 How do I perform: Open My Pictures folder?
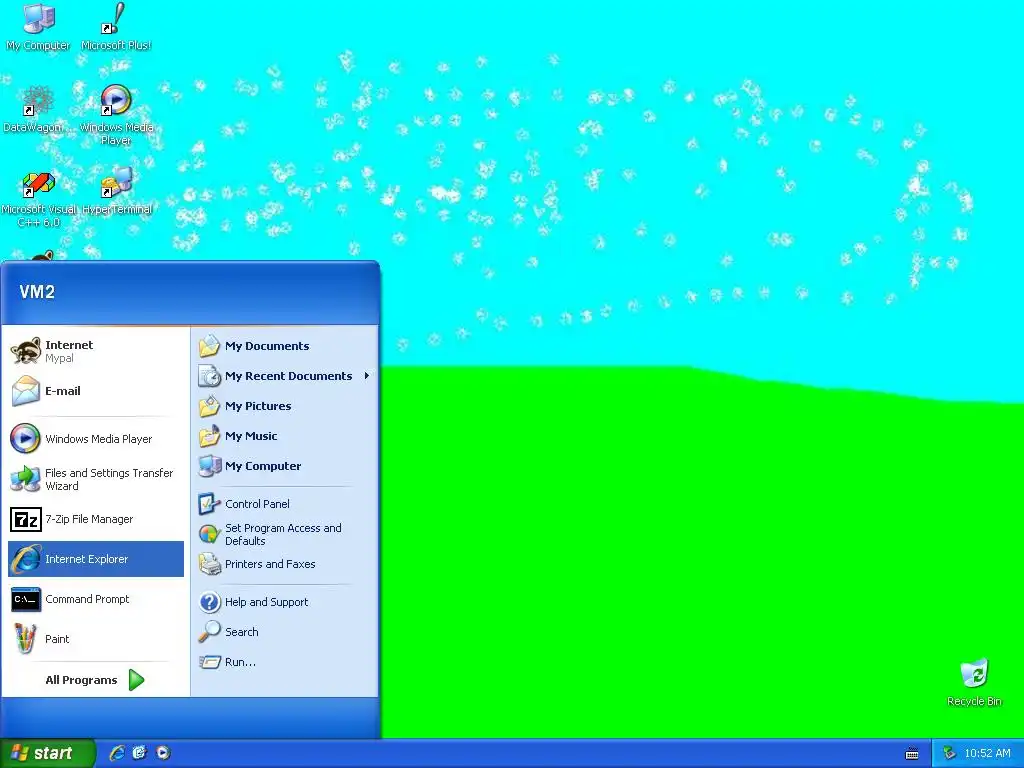285,406
